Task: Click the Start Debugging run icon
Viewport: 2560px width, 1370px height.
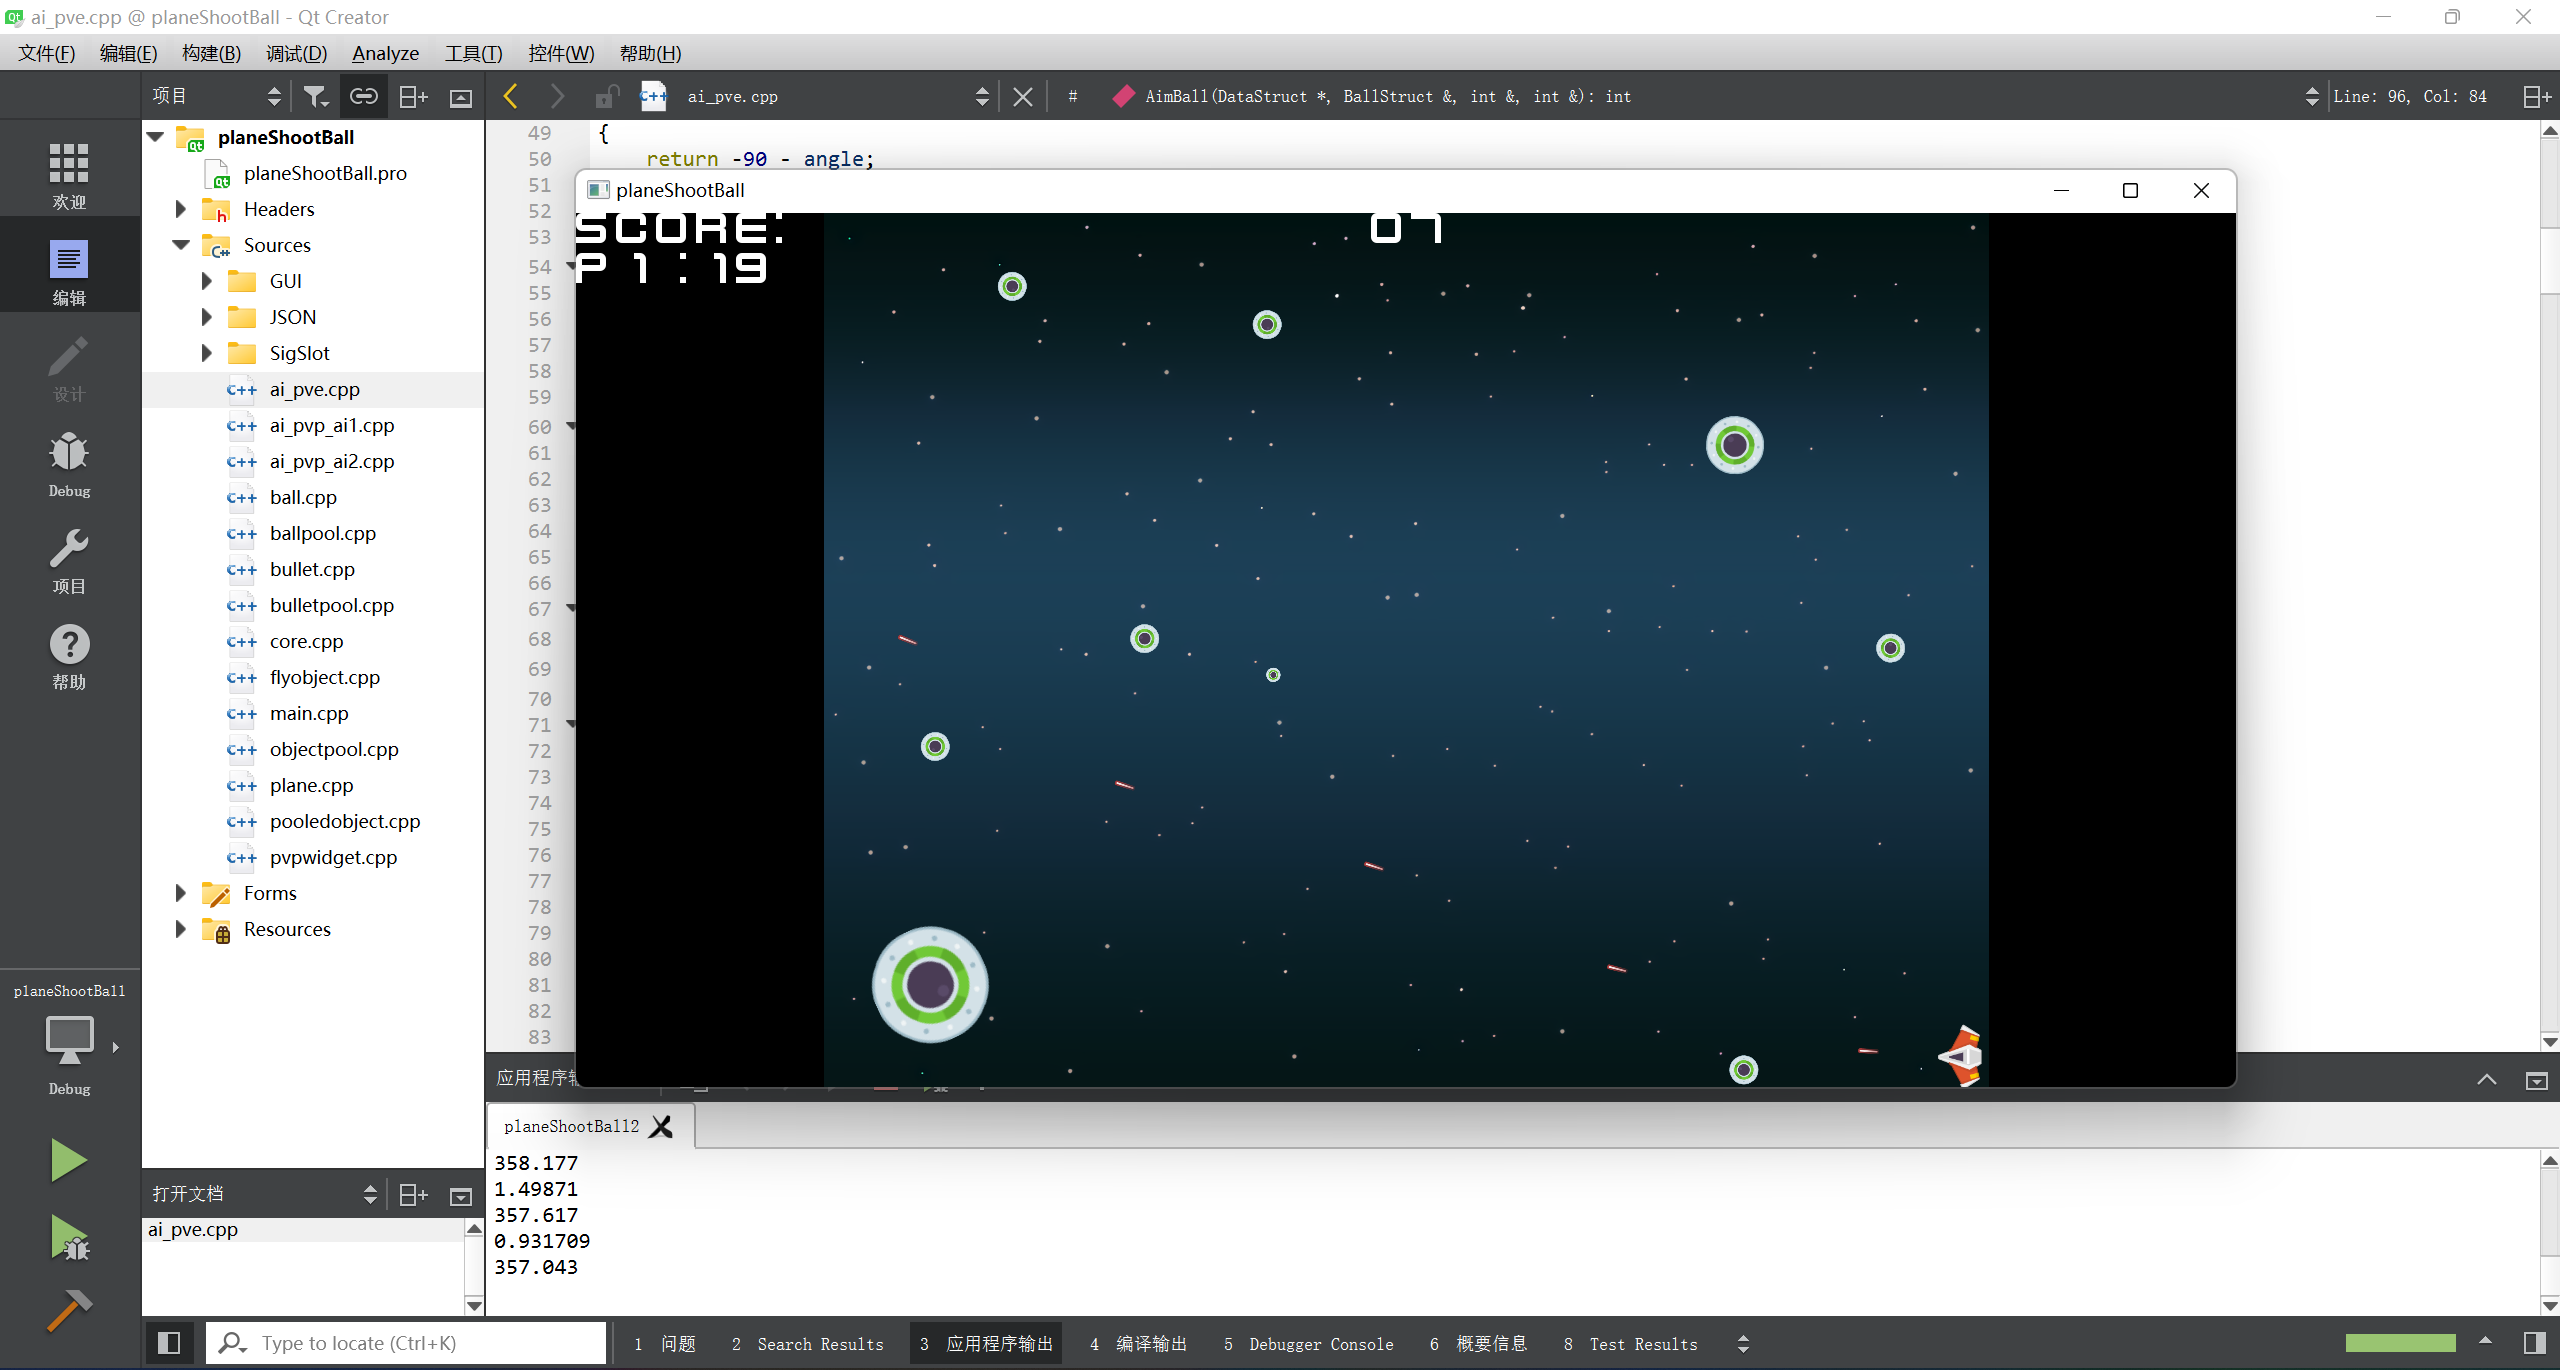Action: tap(70, 1238)
